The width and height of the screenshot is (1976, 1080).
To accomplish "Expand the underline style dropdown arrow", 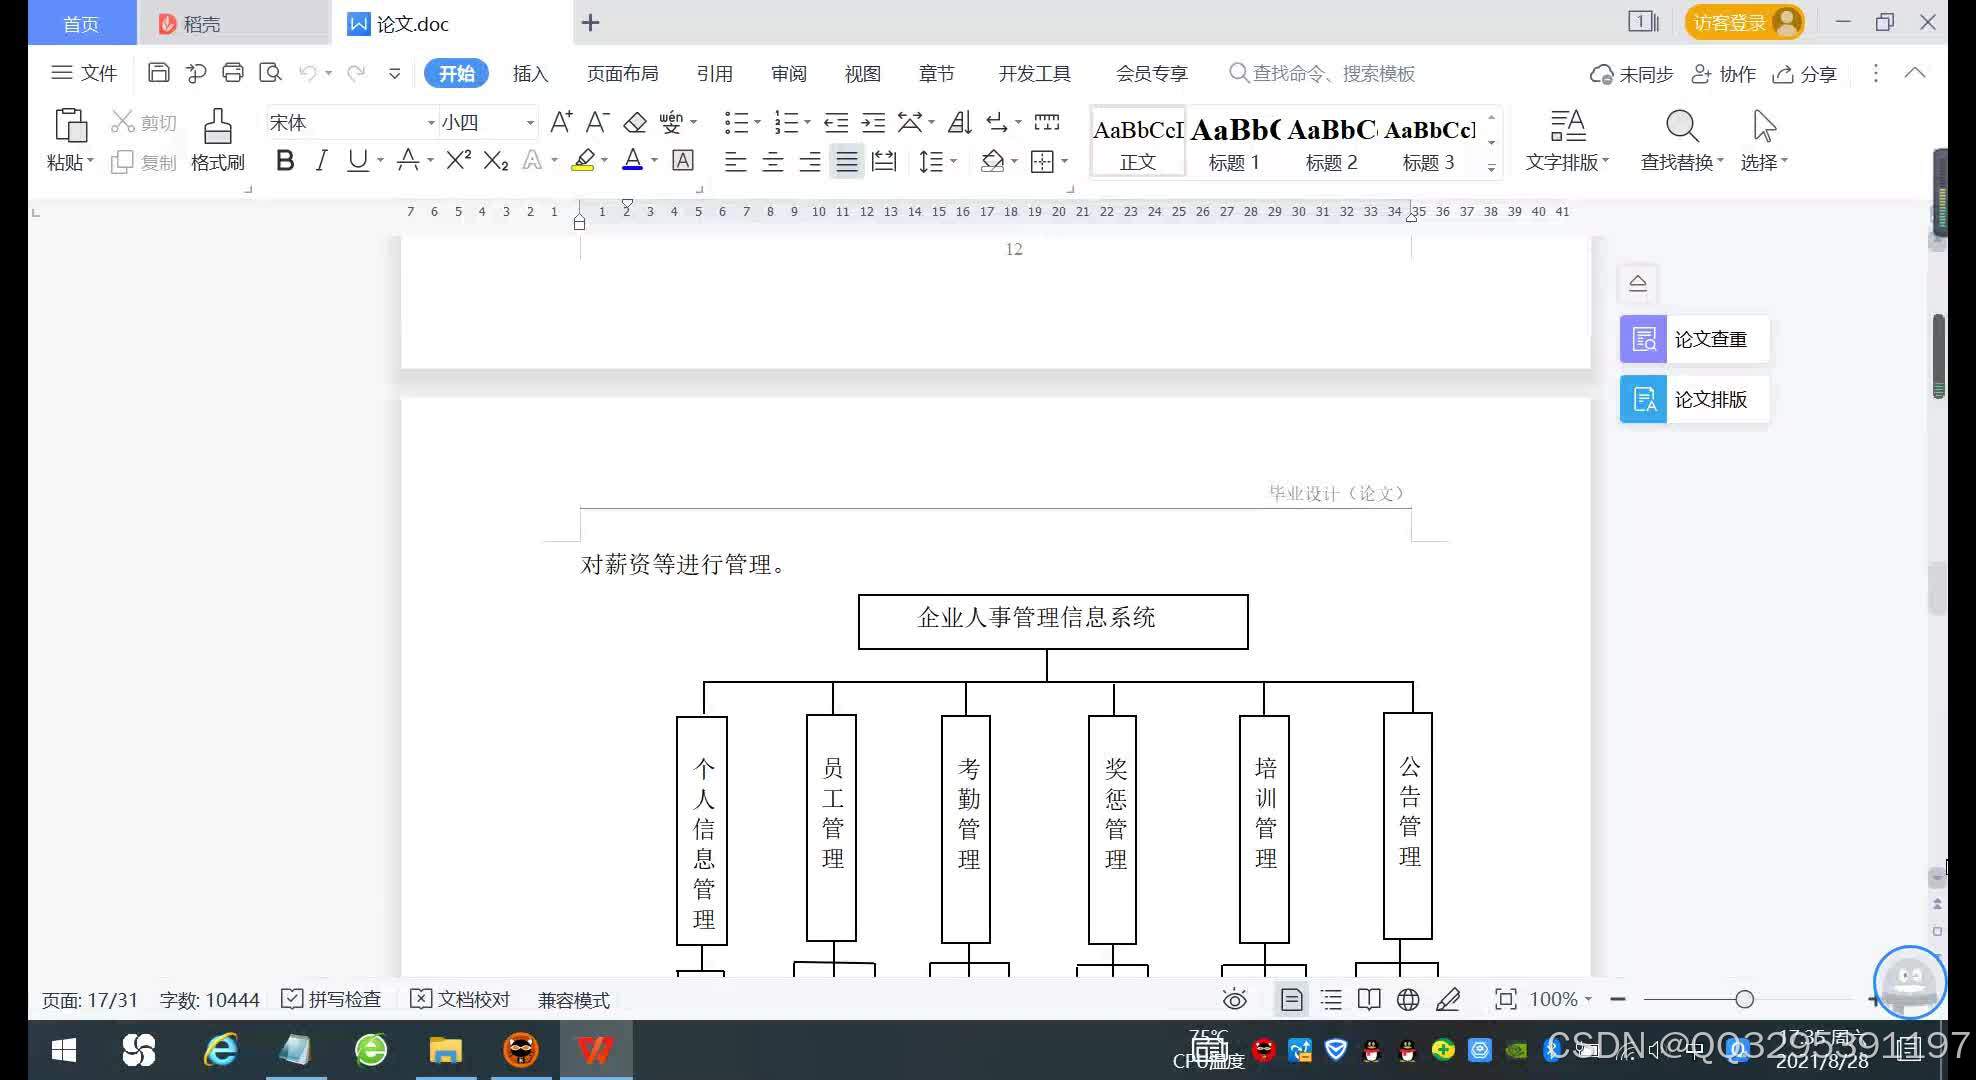I will click(x=380, y=161).
